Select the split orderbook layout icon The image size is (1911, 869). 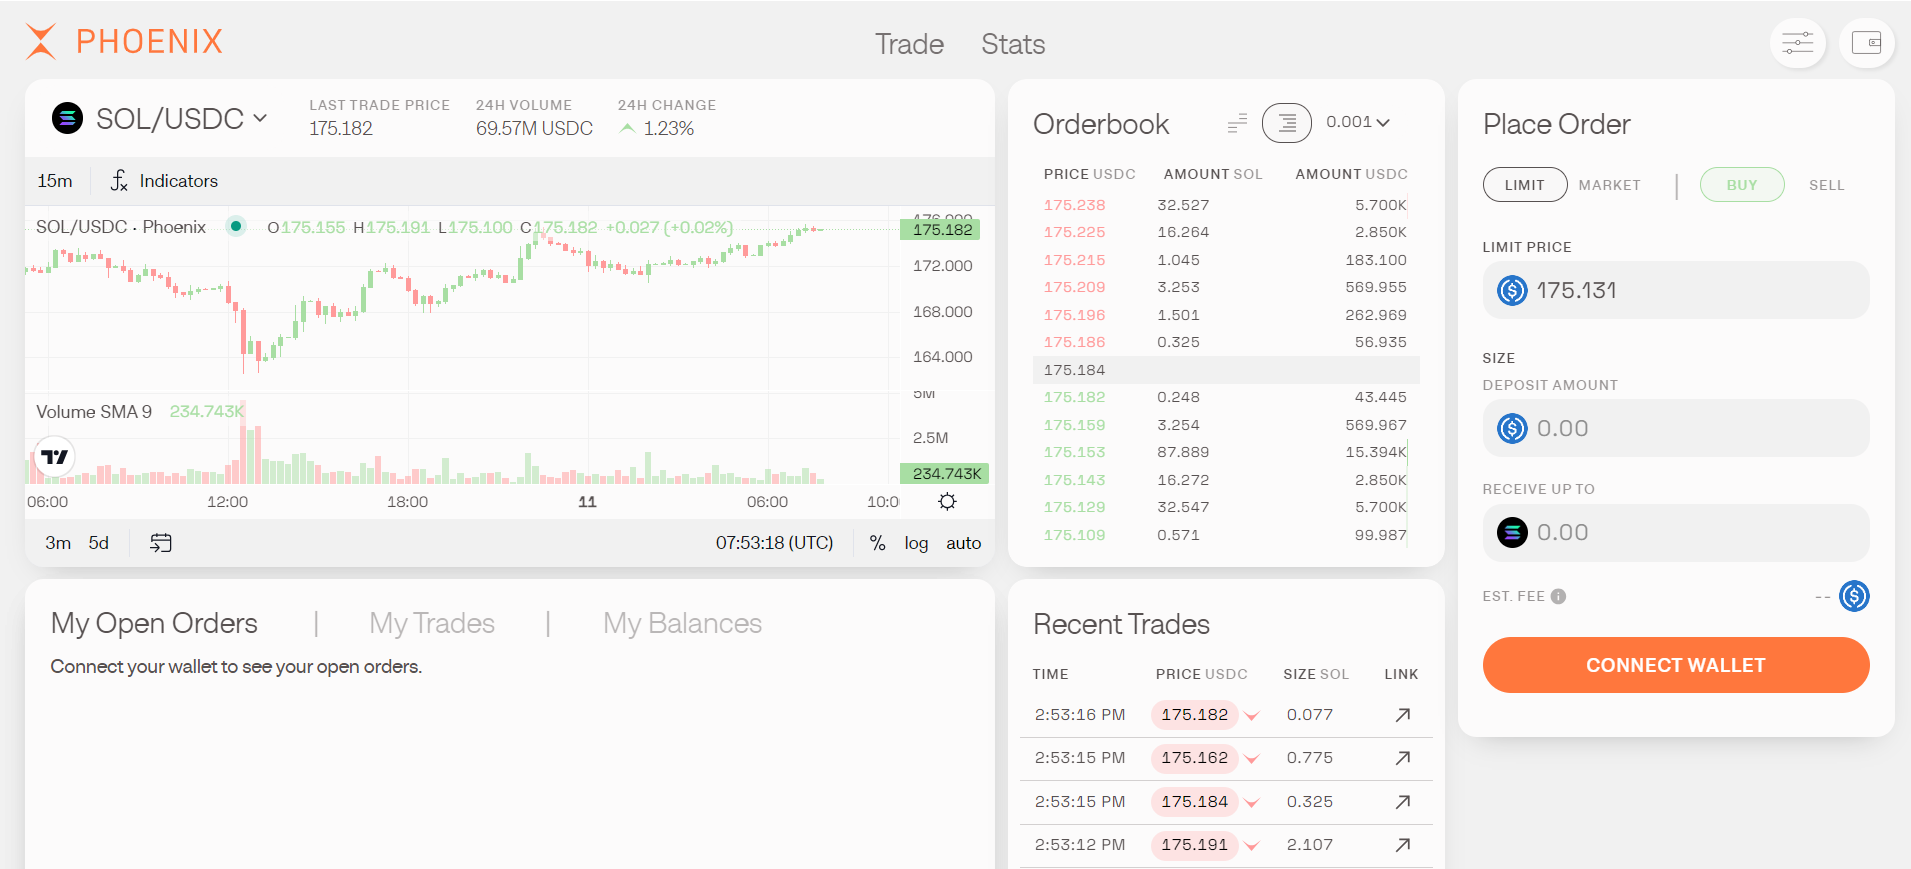tap(1237, 123)
